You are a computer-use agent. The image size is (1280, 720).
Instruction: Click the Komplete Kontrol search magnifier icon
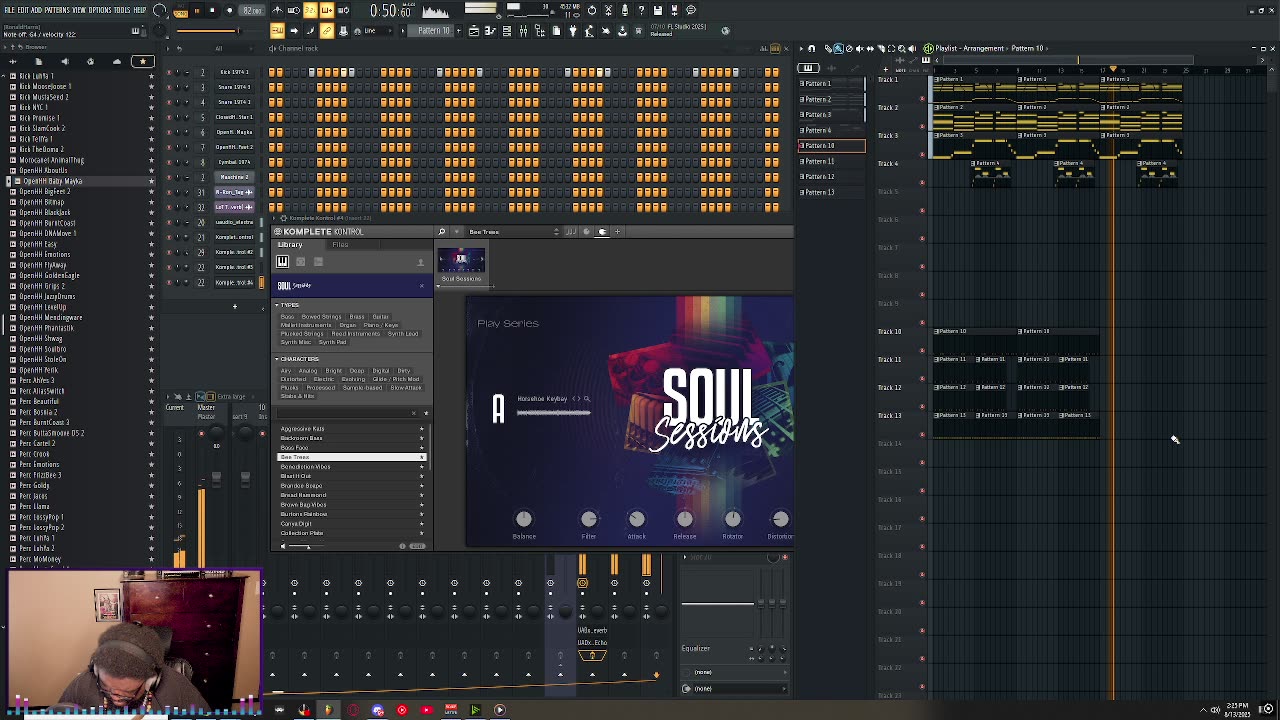[x=441, y=232]
